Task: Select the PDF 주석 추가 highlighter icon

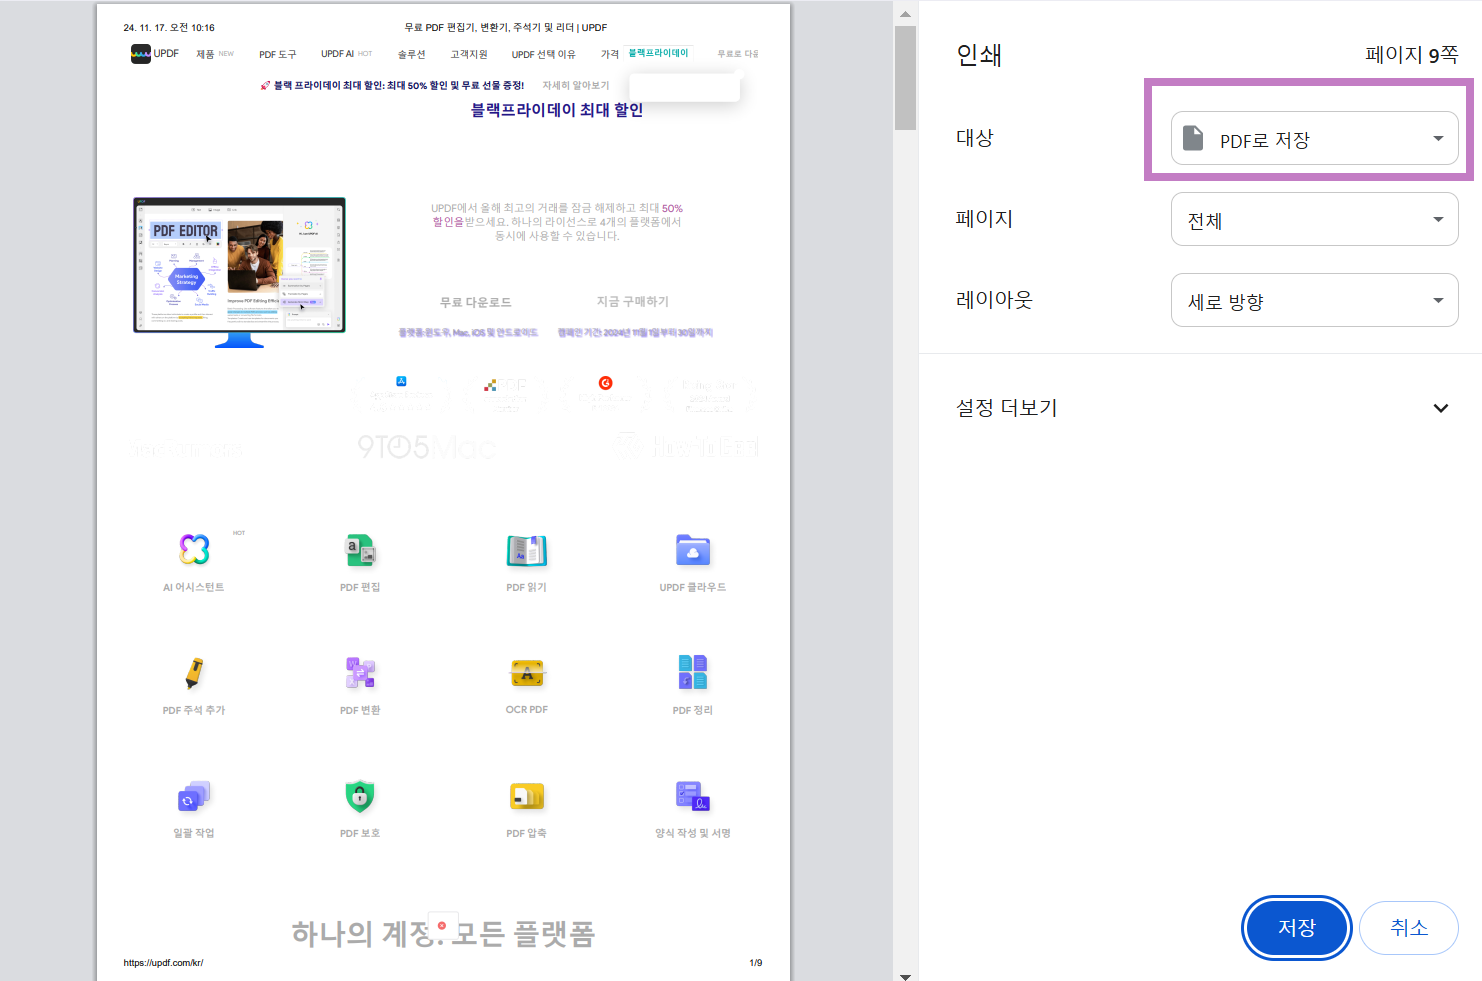Action: coord(193,673)
